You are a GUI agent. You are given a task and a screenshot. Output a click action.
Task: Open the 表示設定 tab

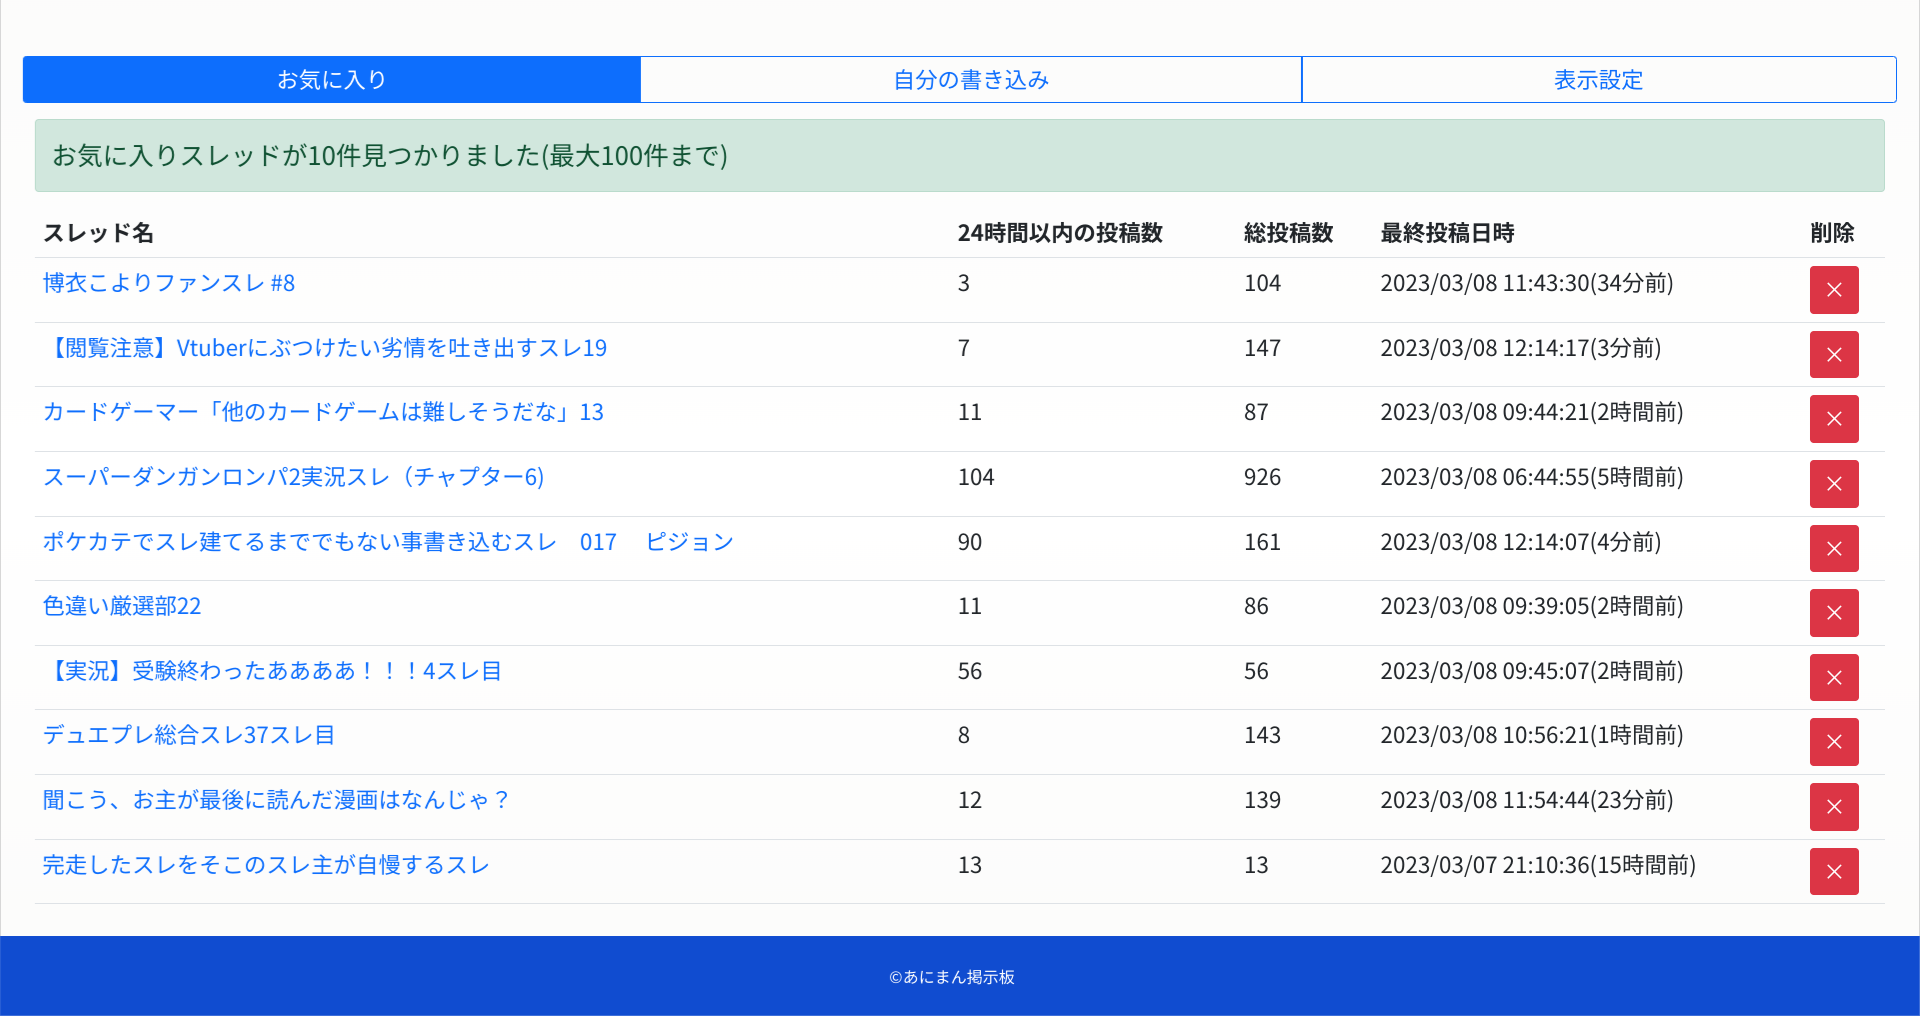(x=1598, y=80)
